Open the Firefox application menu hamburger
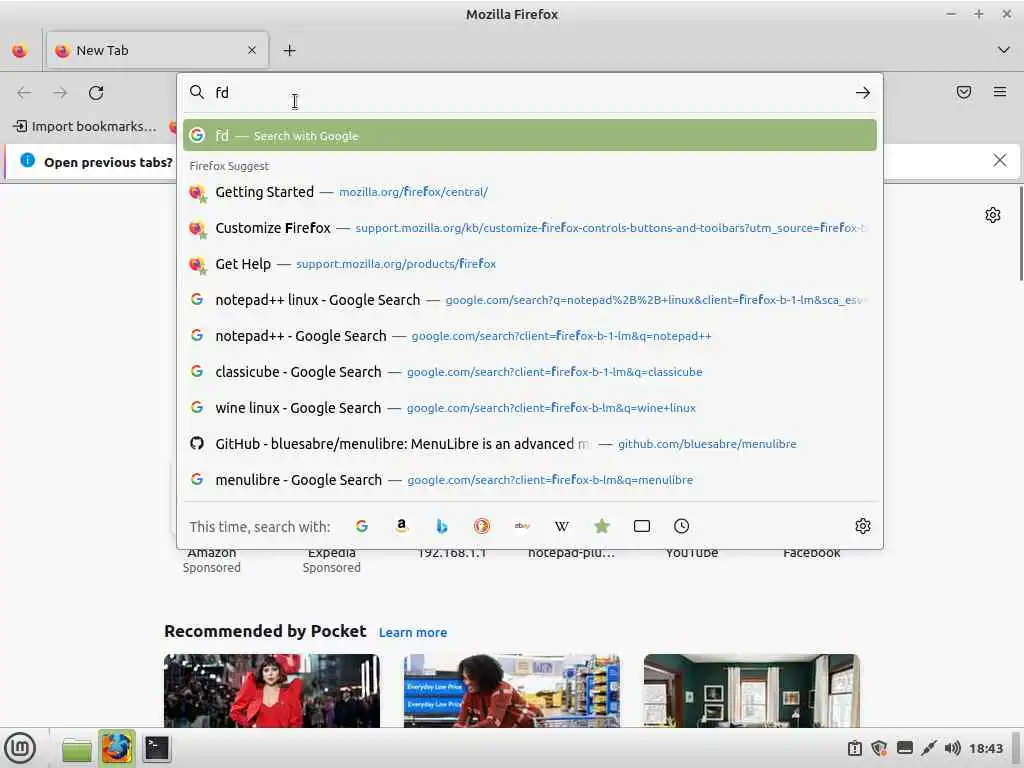 [x=1000, y=92]
